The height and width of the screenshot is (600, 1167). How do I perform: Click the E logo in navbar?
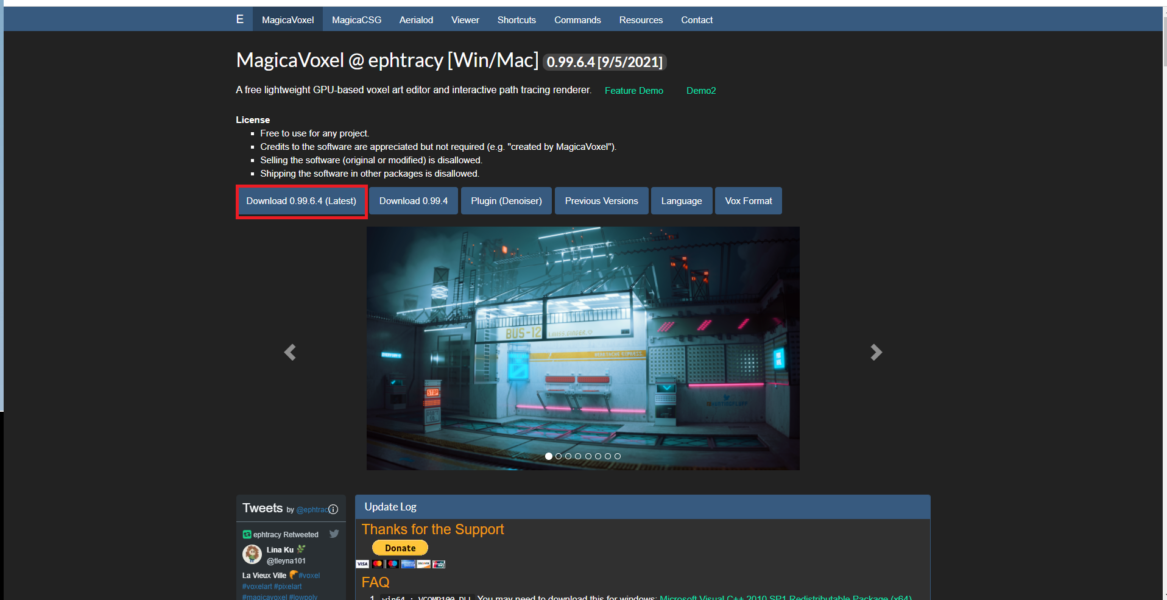[240, 19]
